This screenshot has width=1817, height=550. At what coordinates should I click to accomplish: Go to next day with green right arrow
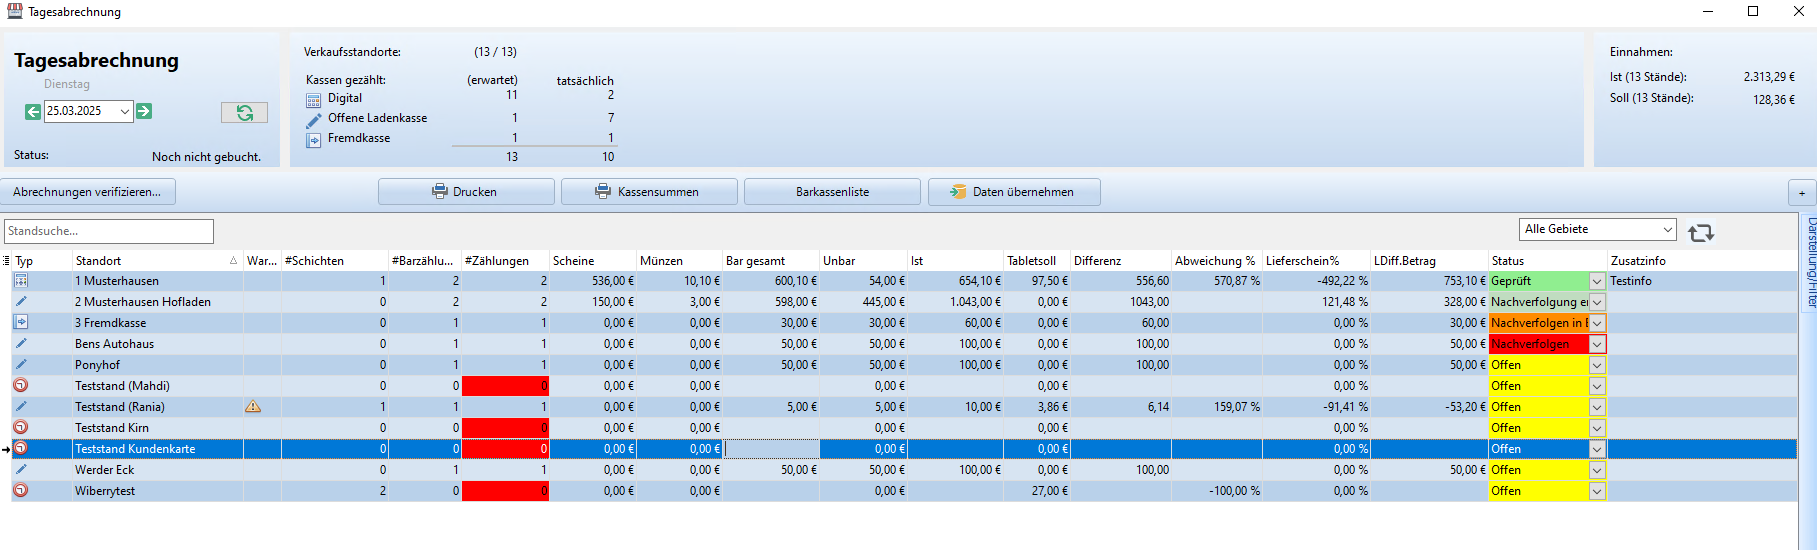[144, 111]
